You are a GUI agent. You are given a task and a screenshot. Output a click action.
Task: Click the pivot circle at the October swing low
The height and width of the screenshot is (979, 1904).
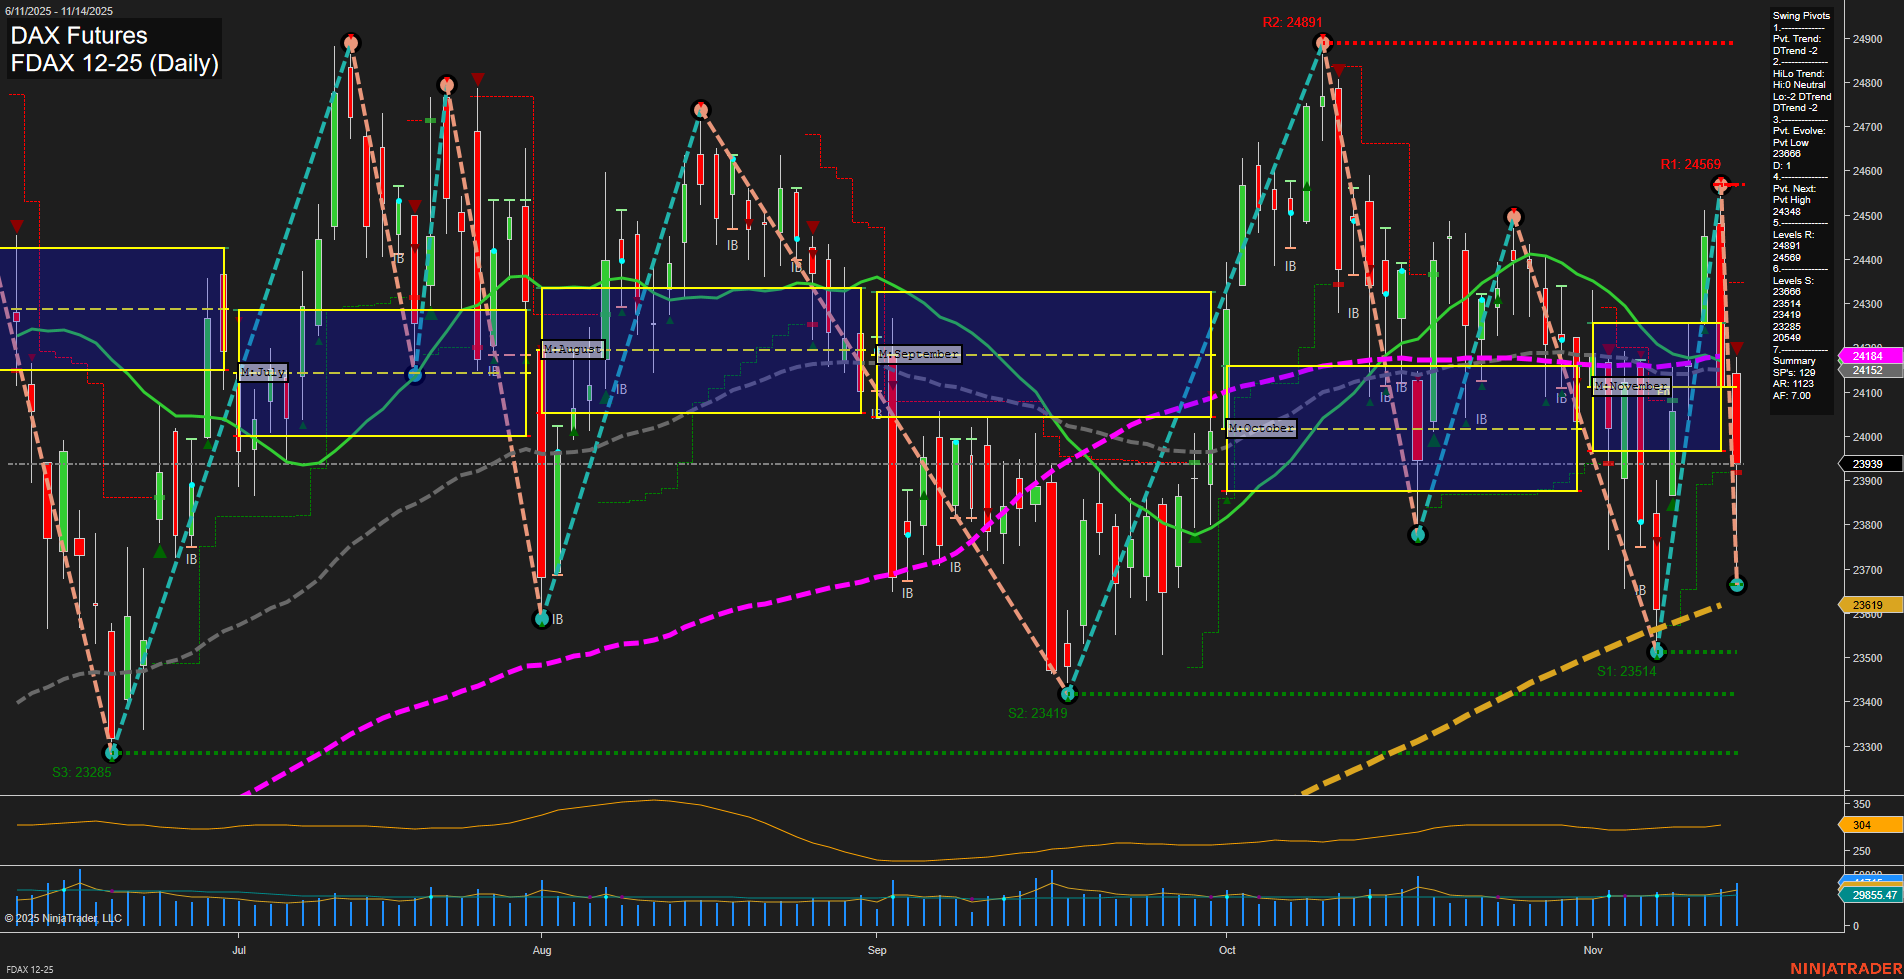click(1416, 533)
